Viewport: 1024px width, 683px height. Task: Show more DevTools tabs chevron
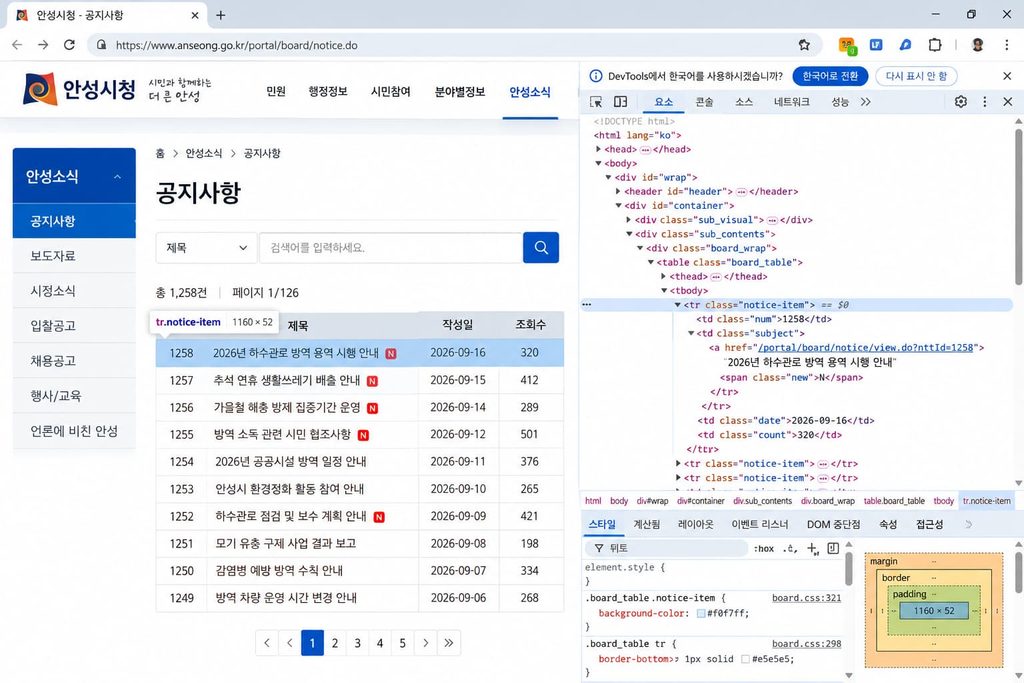point(866,102)
